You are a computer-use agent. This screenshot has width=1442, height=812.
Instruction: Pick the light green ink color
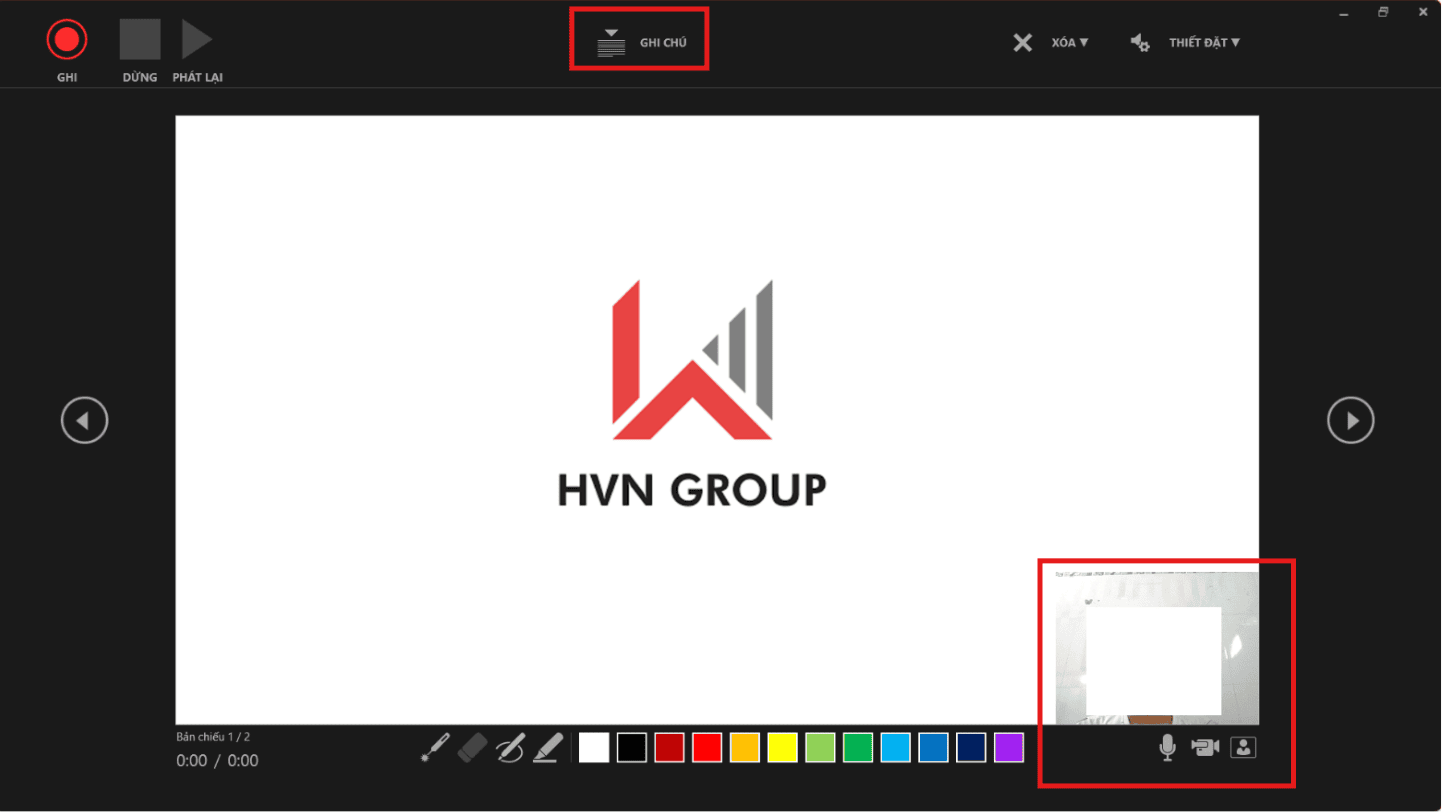click(820, 747)
